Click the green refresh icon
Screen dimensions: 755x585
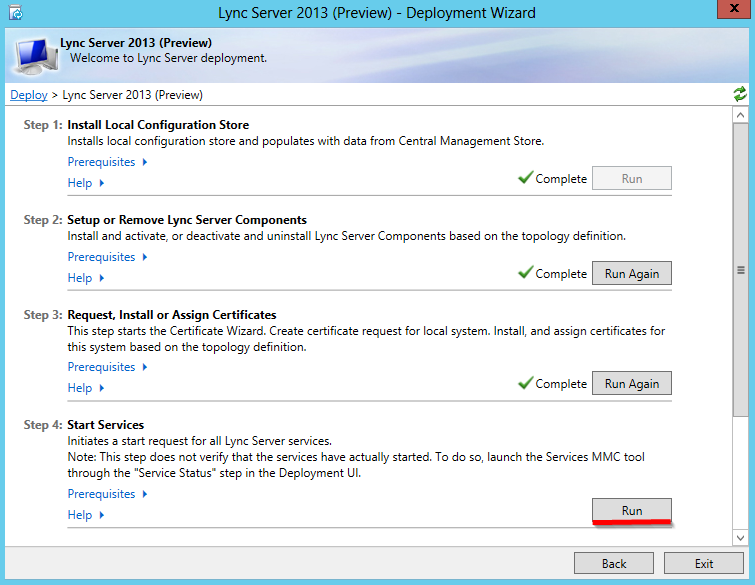click(x=740, y=94)
